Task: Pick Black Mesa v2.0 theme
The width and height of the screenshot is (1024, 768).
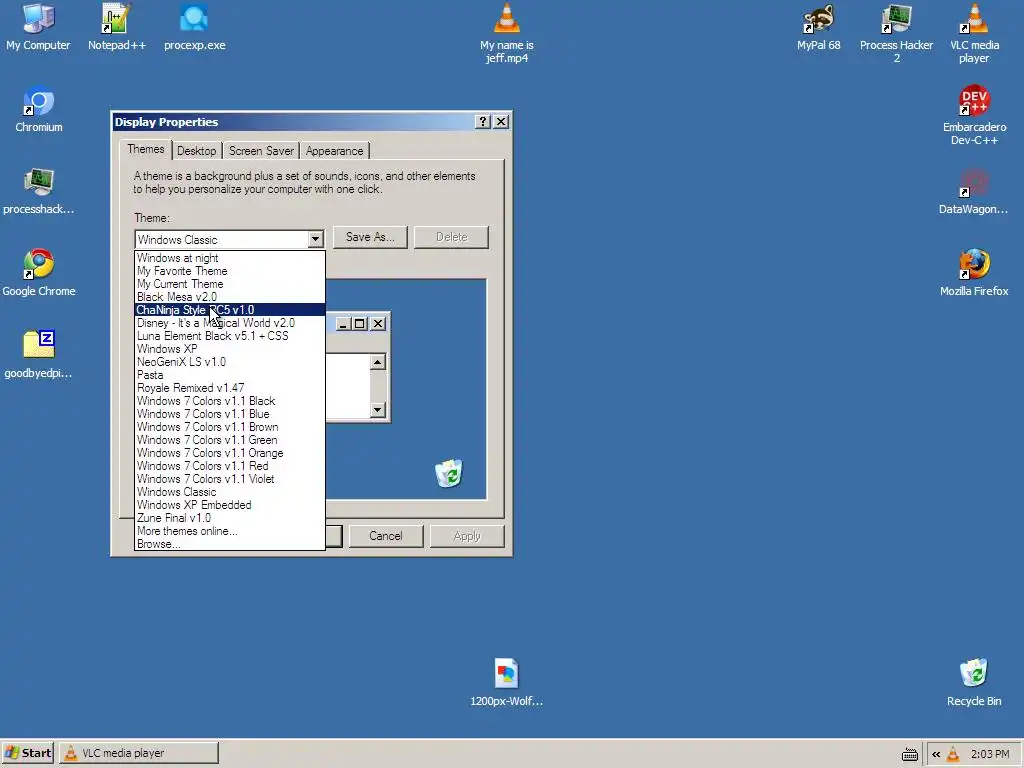Action: point(230,297)
